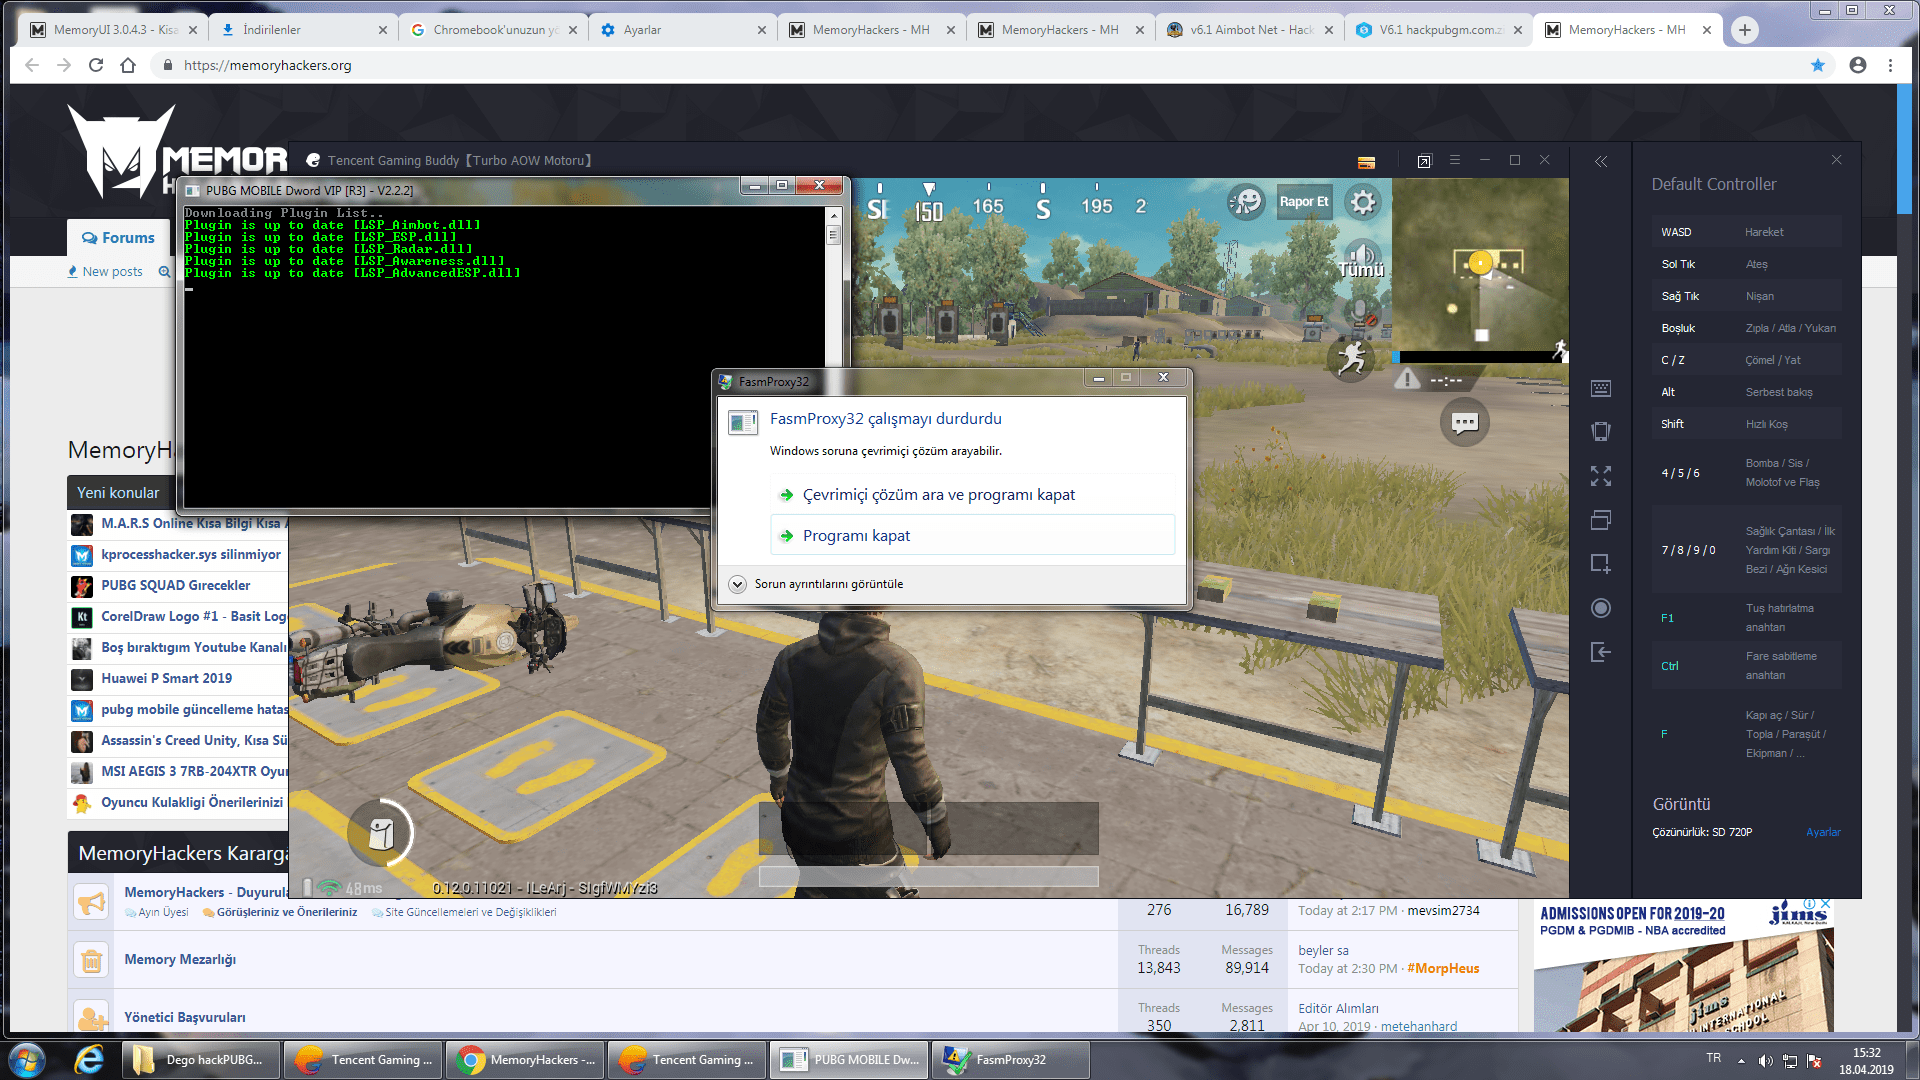Click the multi-window icon in Tencent sidebar
The width and height of the screenshot is (1920, 1080).
click(x=1601, y=520)
